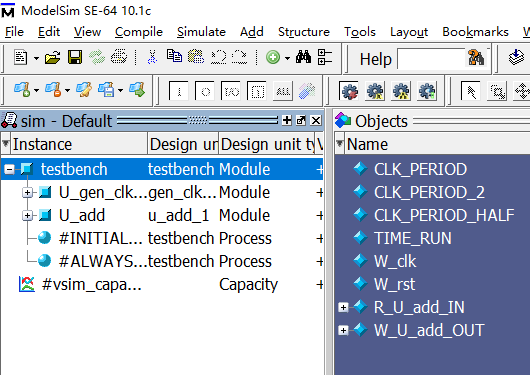The width and height of the screenshot is (530, 375).
Task: Click the Copy icon
Action: tap(174, 56)
